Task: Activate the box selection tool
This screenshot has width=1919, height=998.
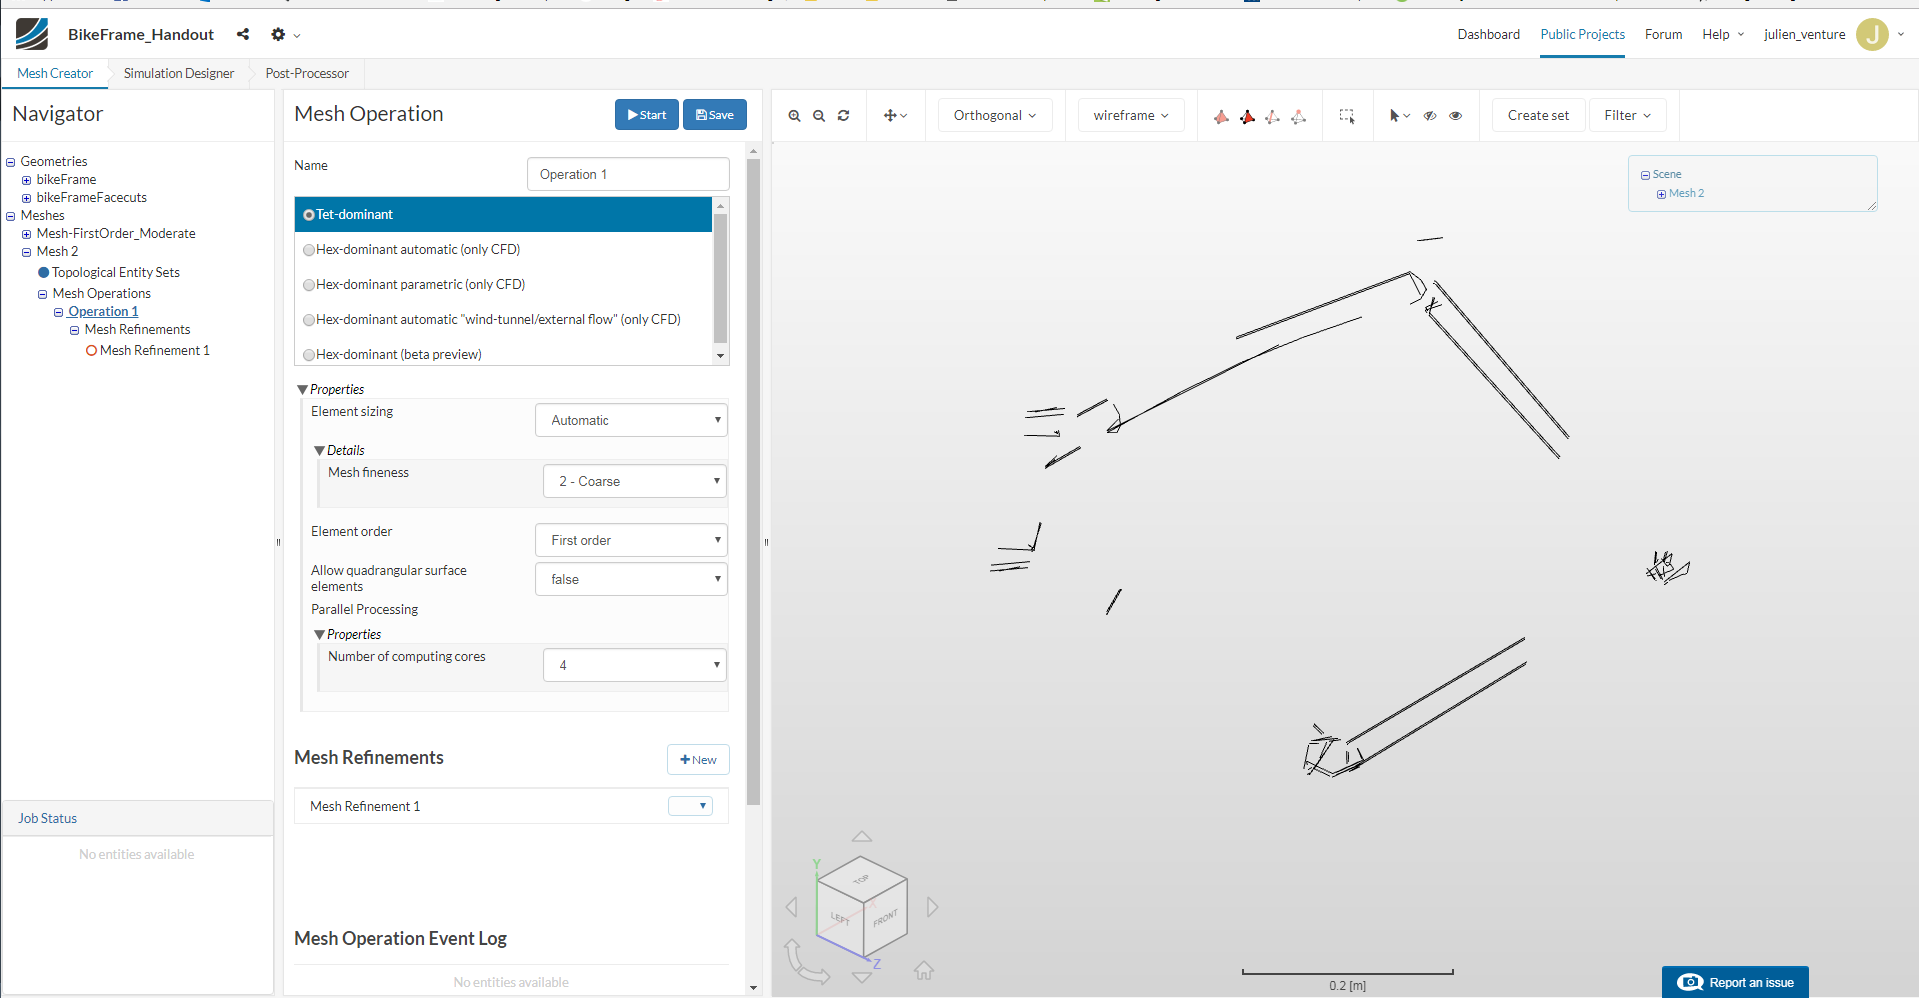Action: [x=1347, y=116]
